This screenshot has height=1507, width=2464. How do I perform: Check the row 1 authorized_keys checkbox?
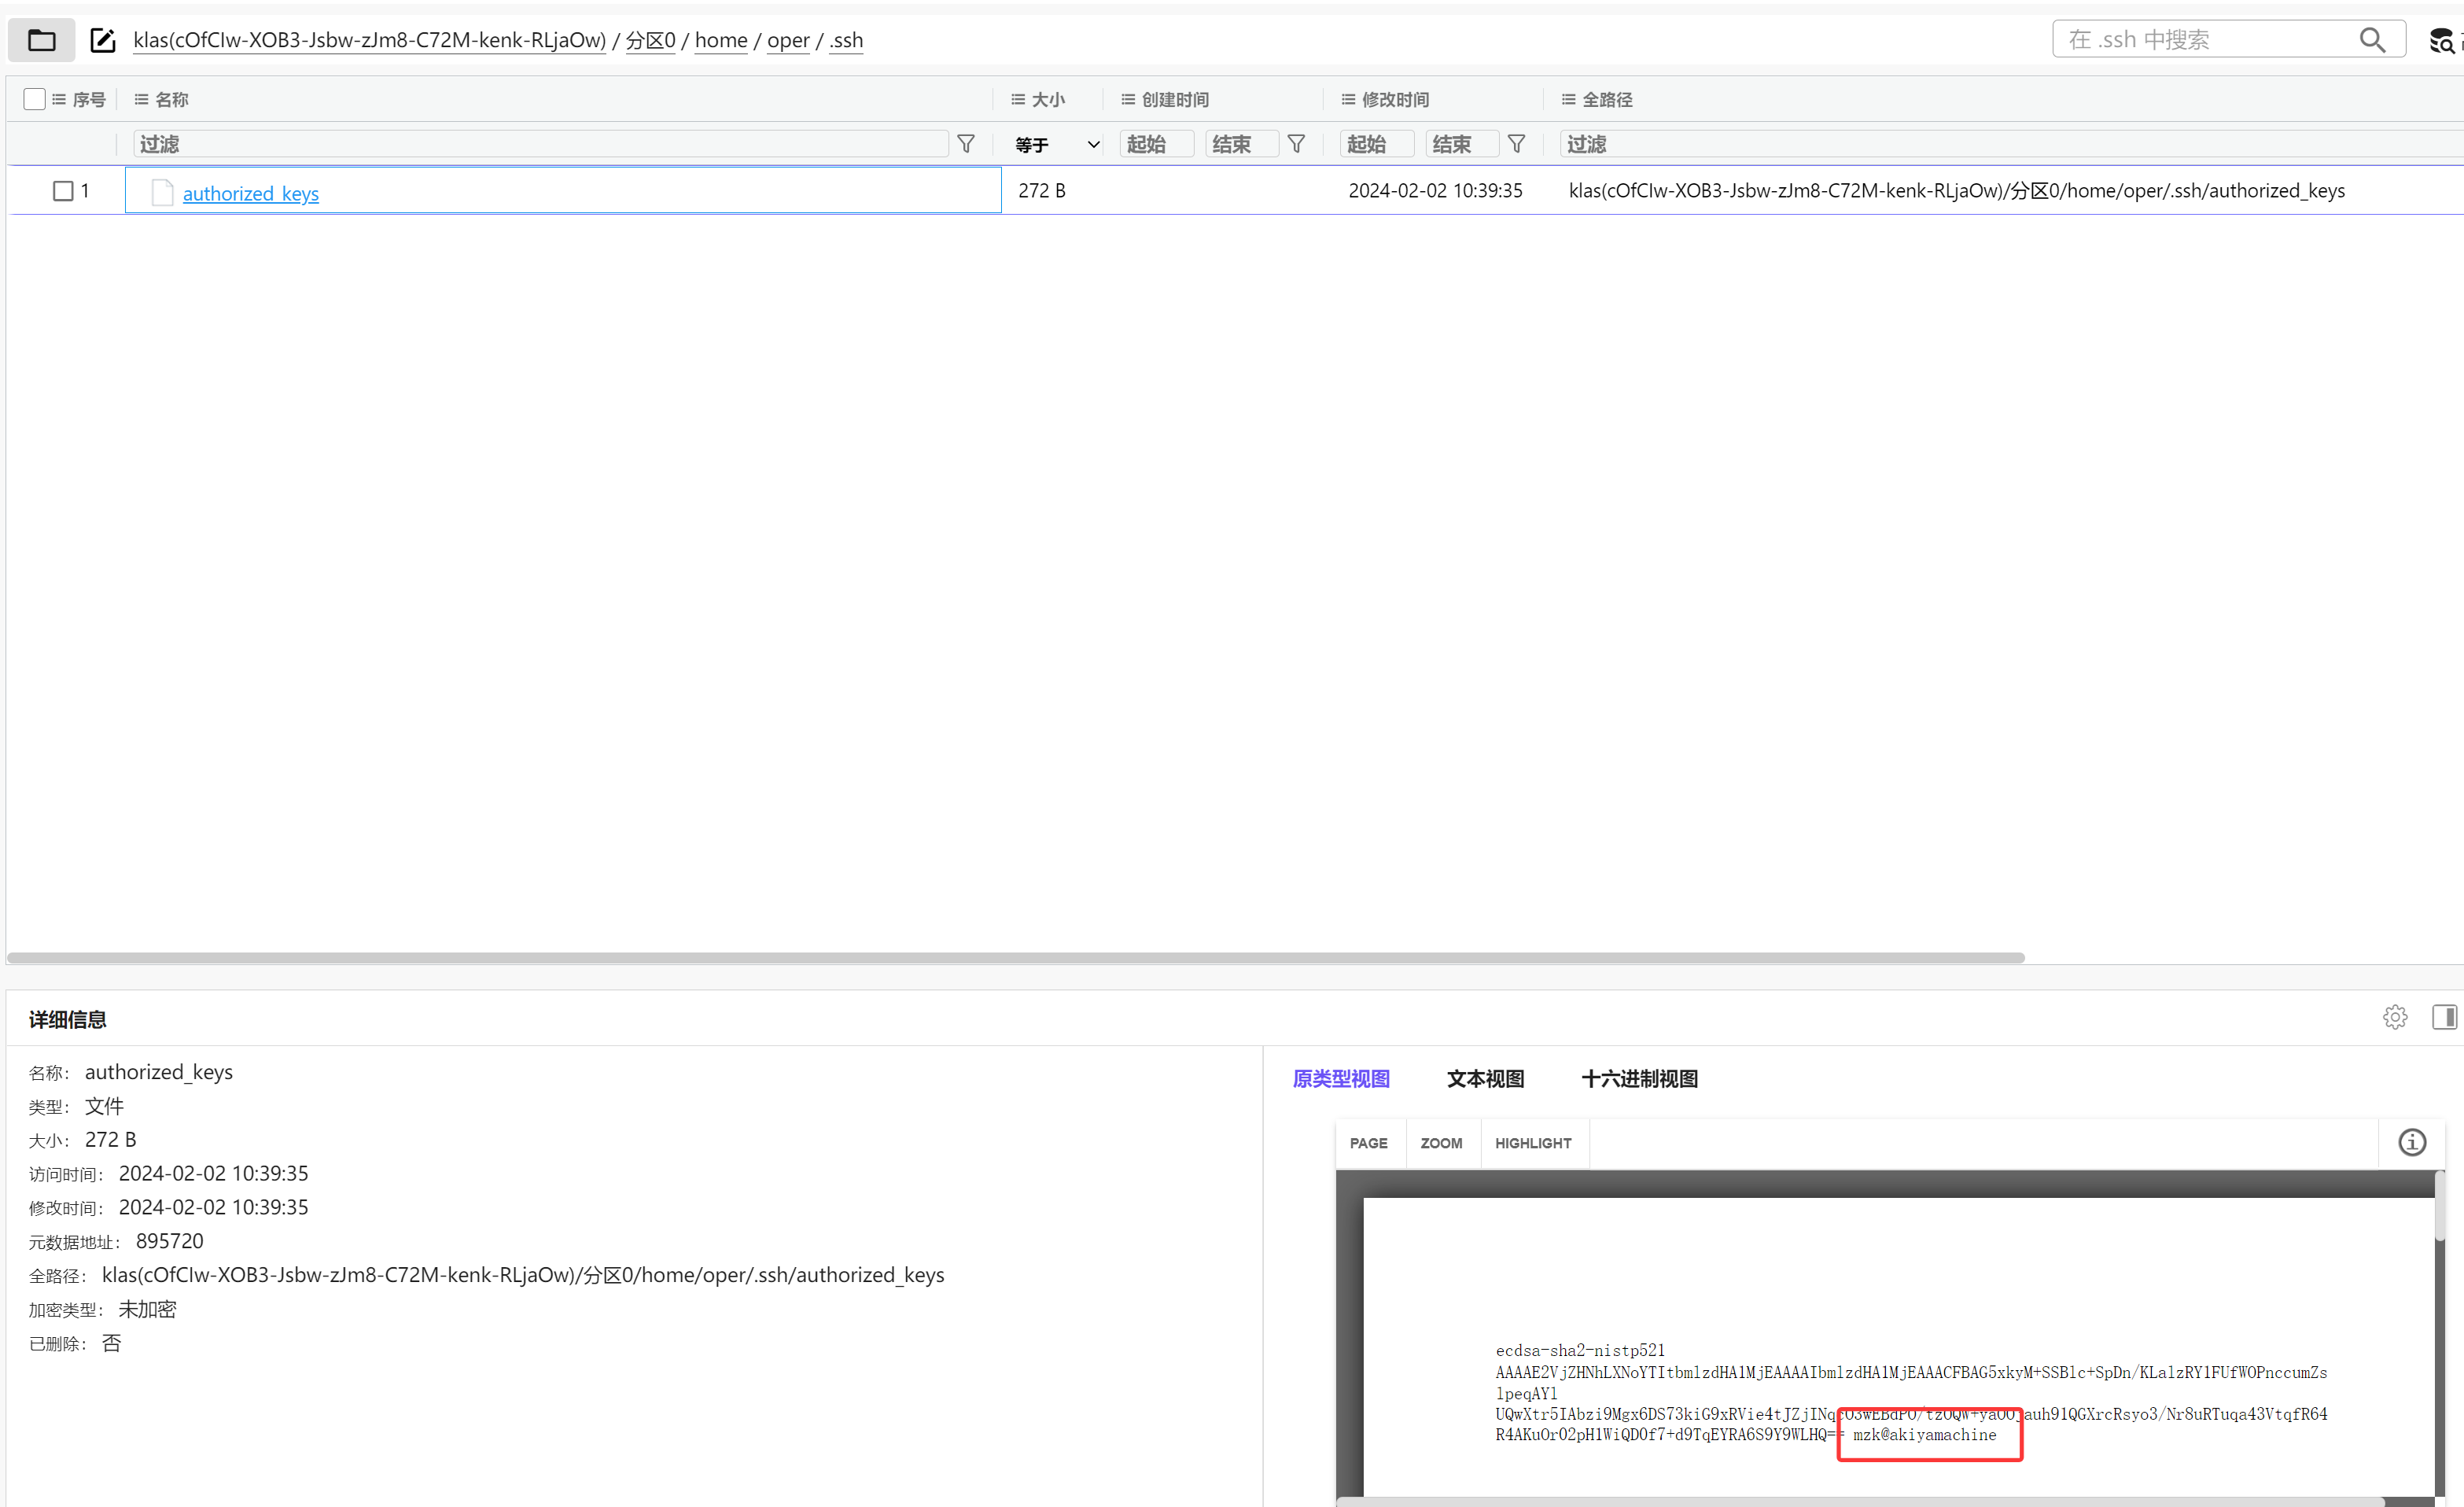(x=63, y=191)
